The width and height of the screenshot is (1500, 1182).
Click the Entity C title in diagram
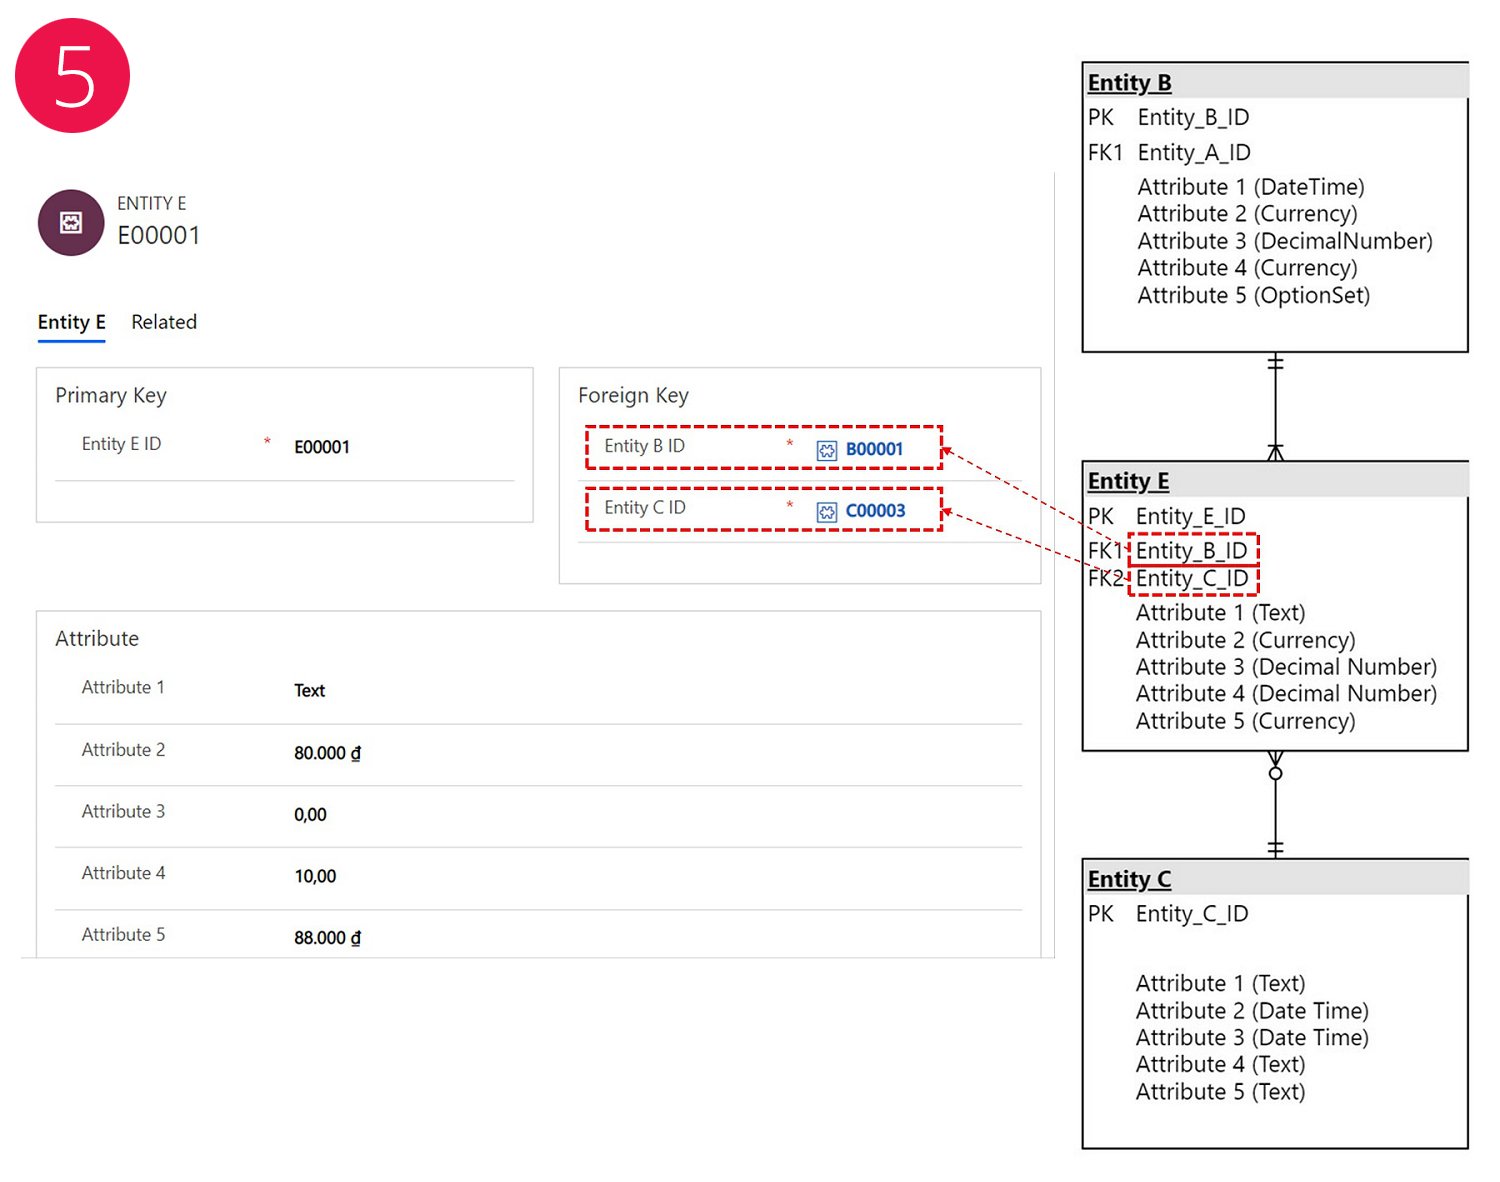[1129, 879]
